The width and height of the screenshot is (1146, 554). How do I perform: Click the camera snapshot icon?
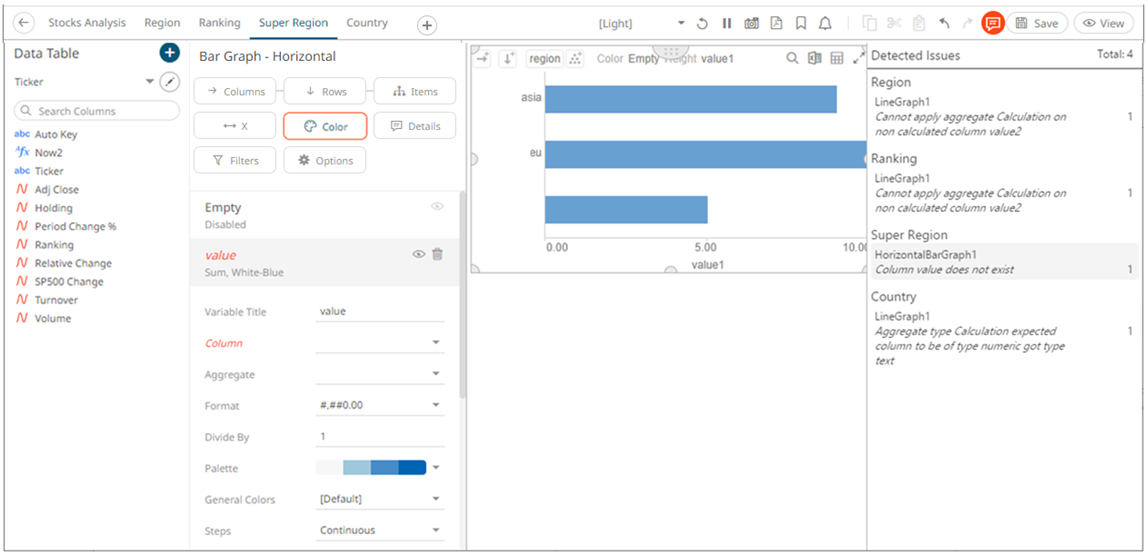coord(751,23)
